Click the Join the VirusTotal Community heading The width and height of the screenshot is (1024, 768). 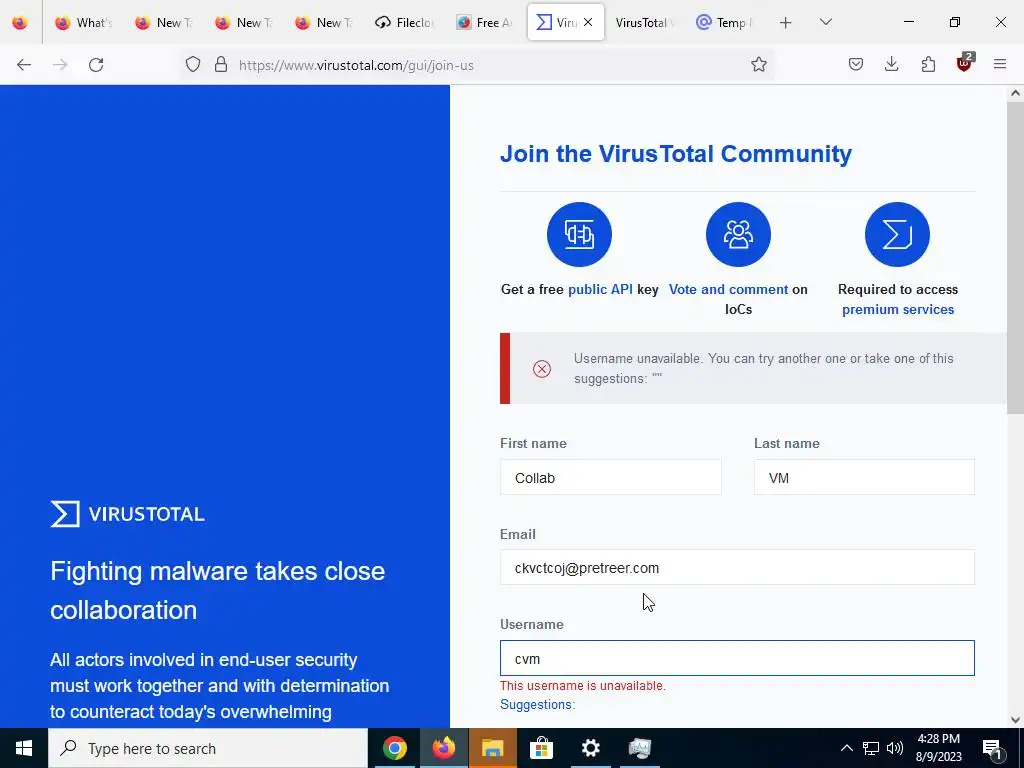click(x=676, y=153)
